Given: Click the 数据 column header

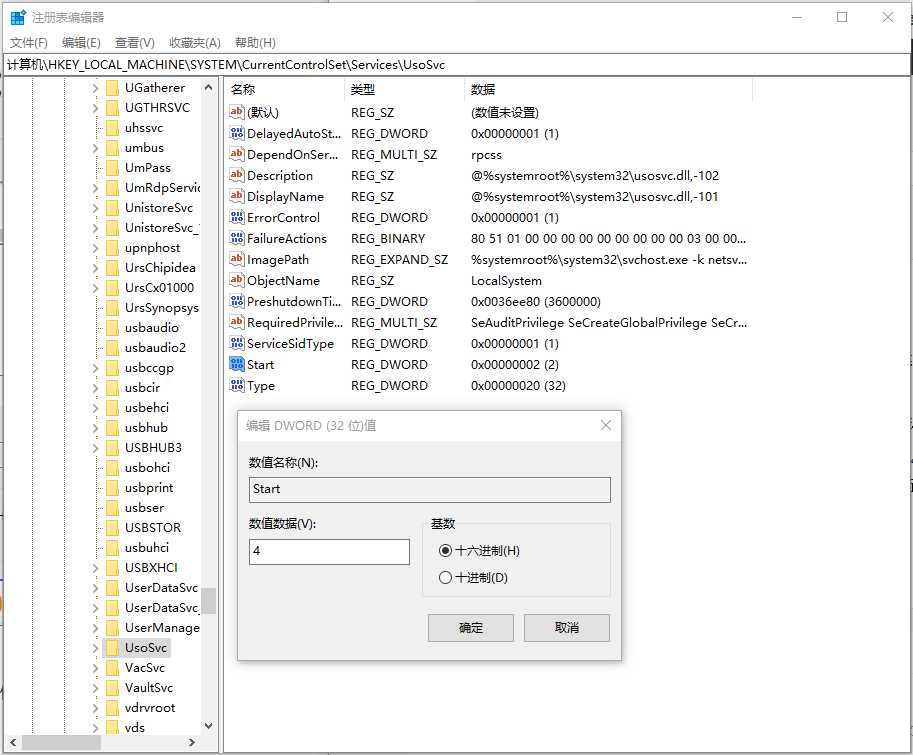Looking at the screenshot, I should tap(608, 90).
